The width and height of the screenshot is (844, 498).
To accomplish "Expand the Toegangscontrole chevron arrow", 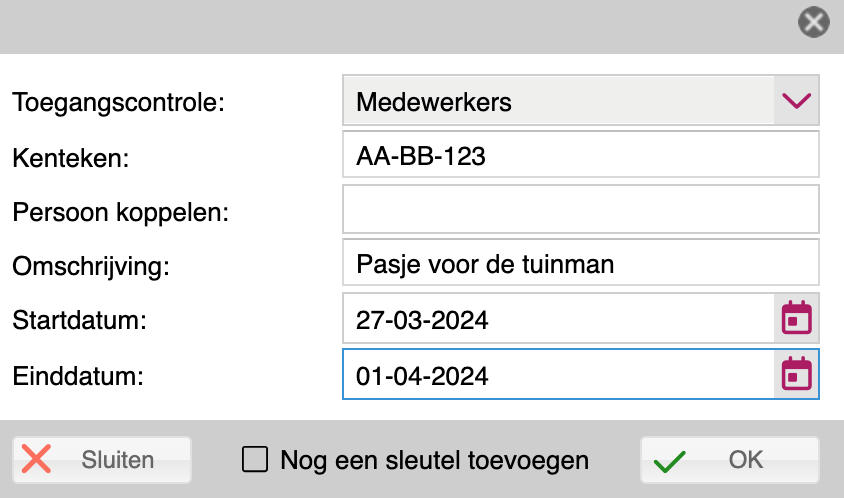I will click(797, 101).
